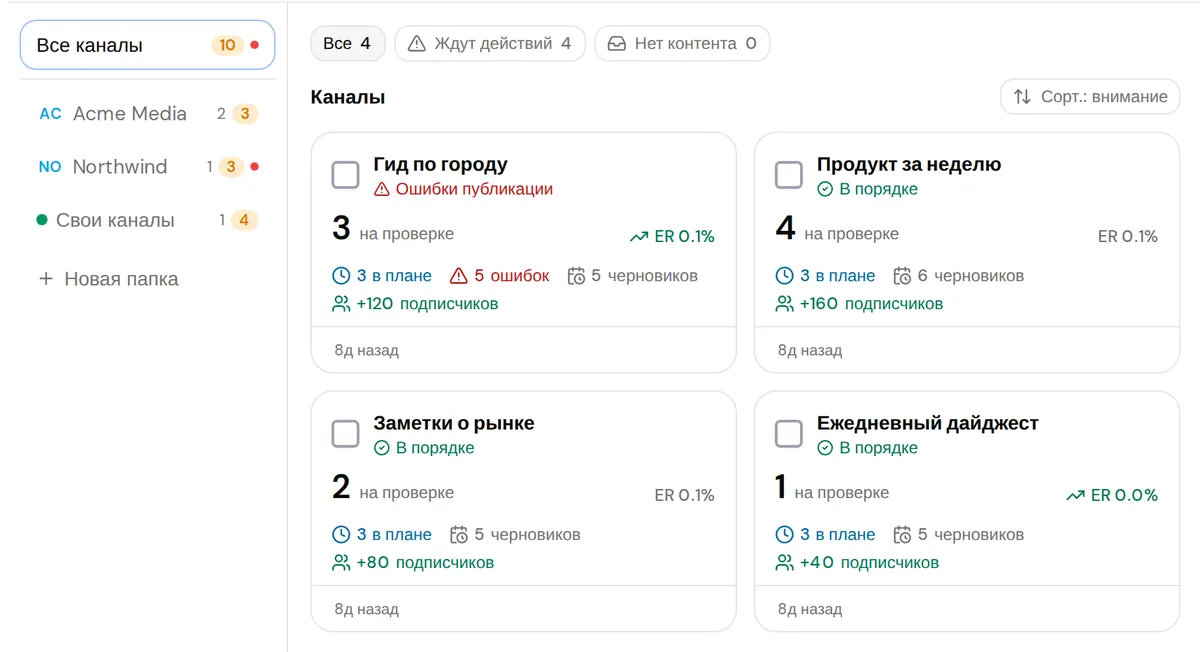The height and width of the screenshot is (652, 1200).
Task: Click the trend arrow beside ER 0.0%
Action: pyautogui.click(x=1075, y=495)
